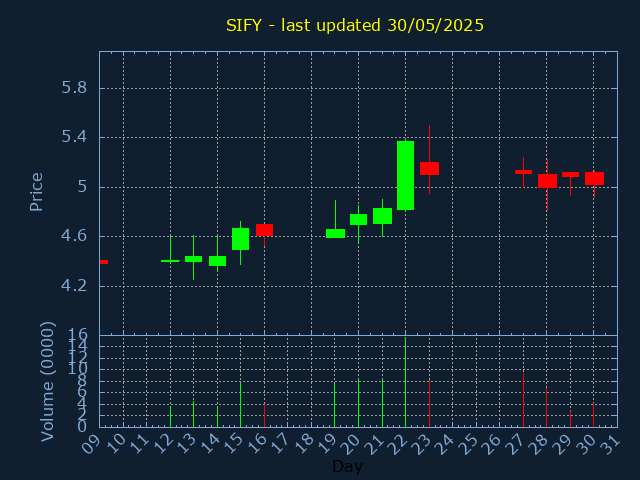The width and height of the screenshot is (640, 480).
Task: Click the 5 price tick label
Action: pyautogui.click(x=82, y=187)
